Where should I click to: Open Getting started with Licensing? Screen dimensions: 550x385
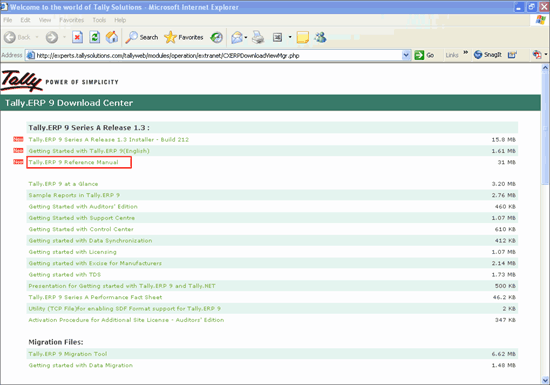(x=72, y=252)
